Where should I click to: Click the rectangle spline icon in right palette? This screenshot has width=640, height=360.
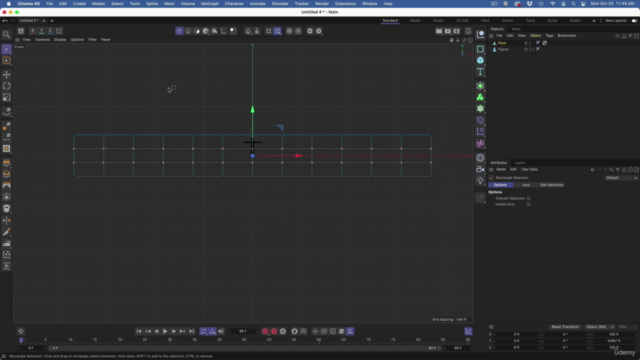(480, 49)
